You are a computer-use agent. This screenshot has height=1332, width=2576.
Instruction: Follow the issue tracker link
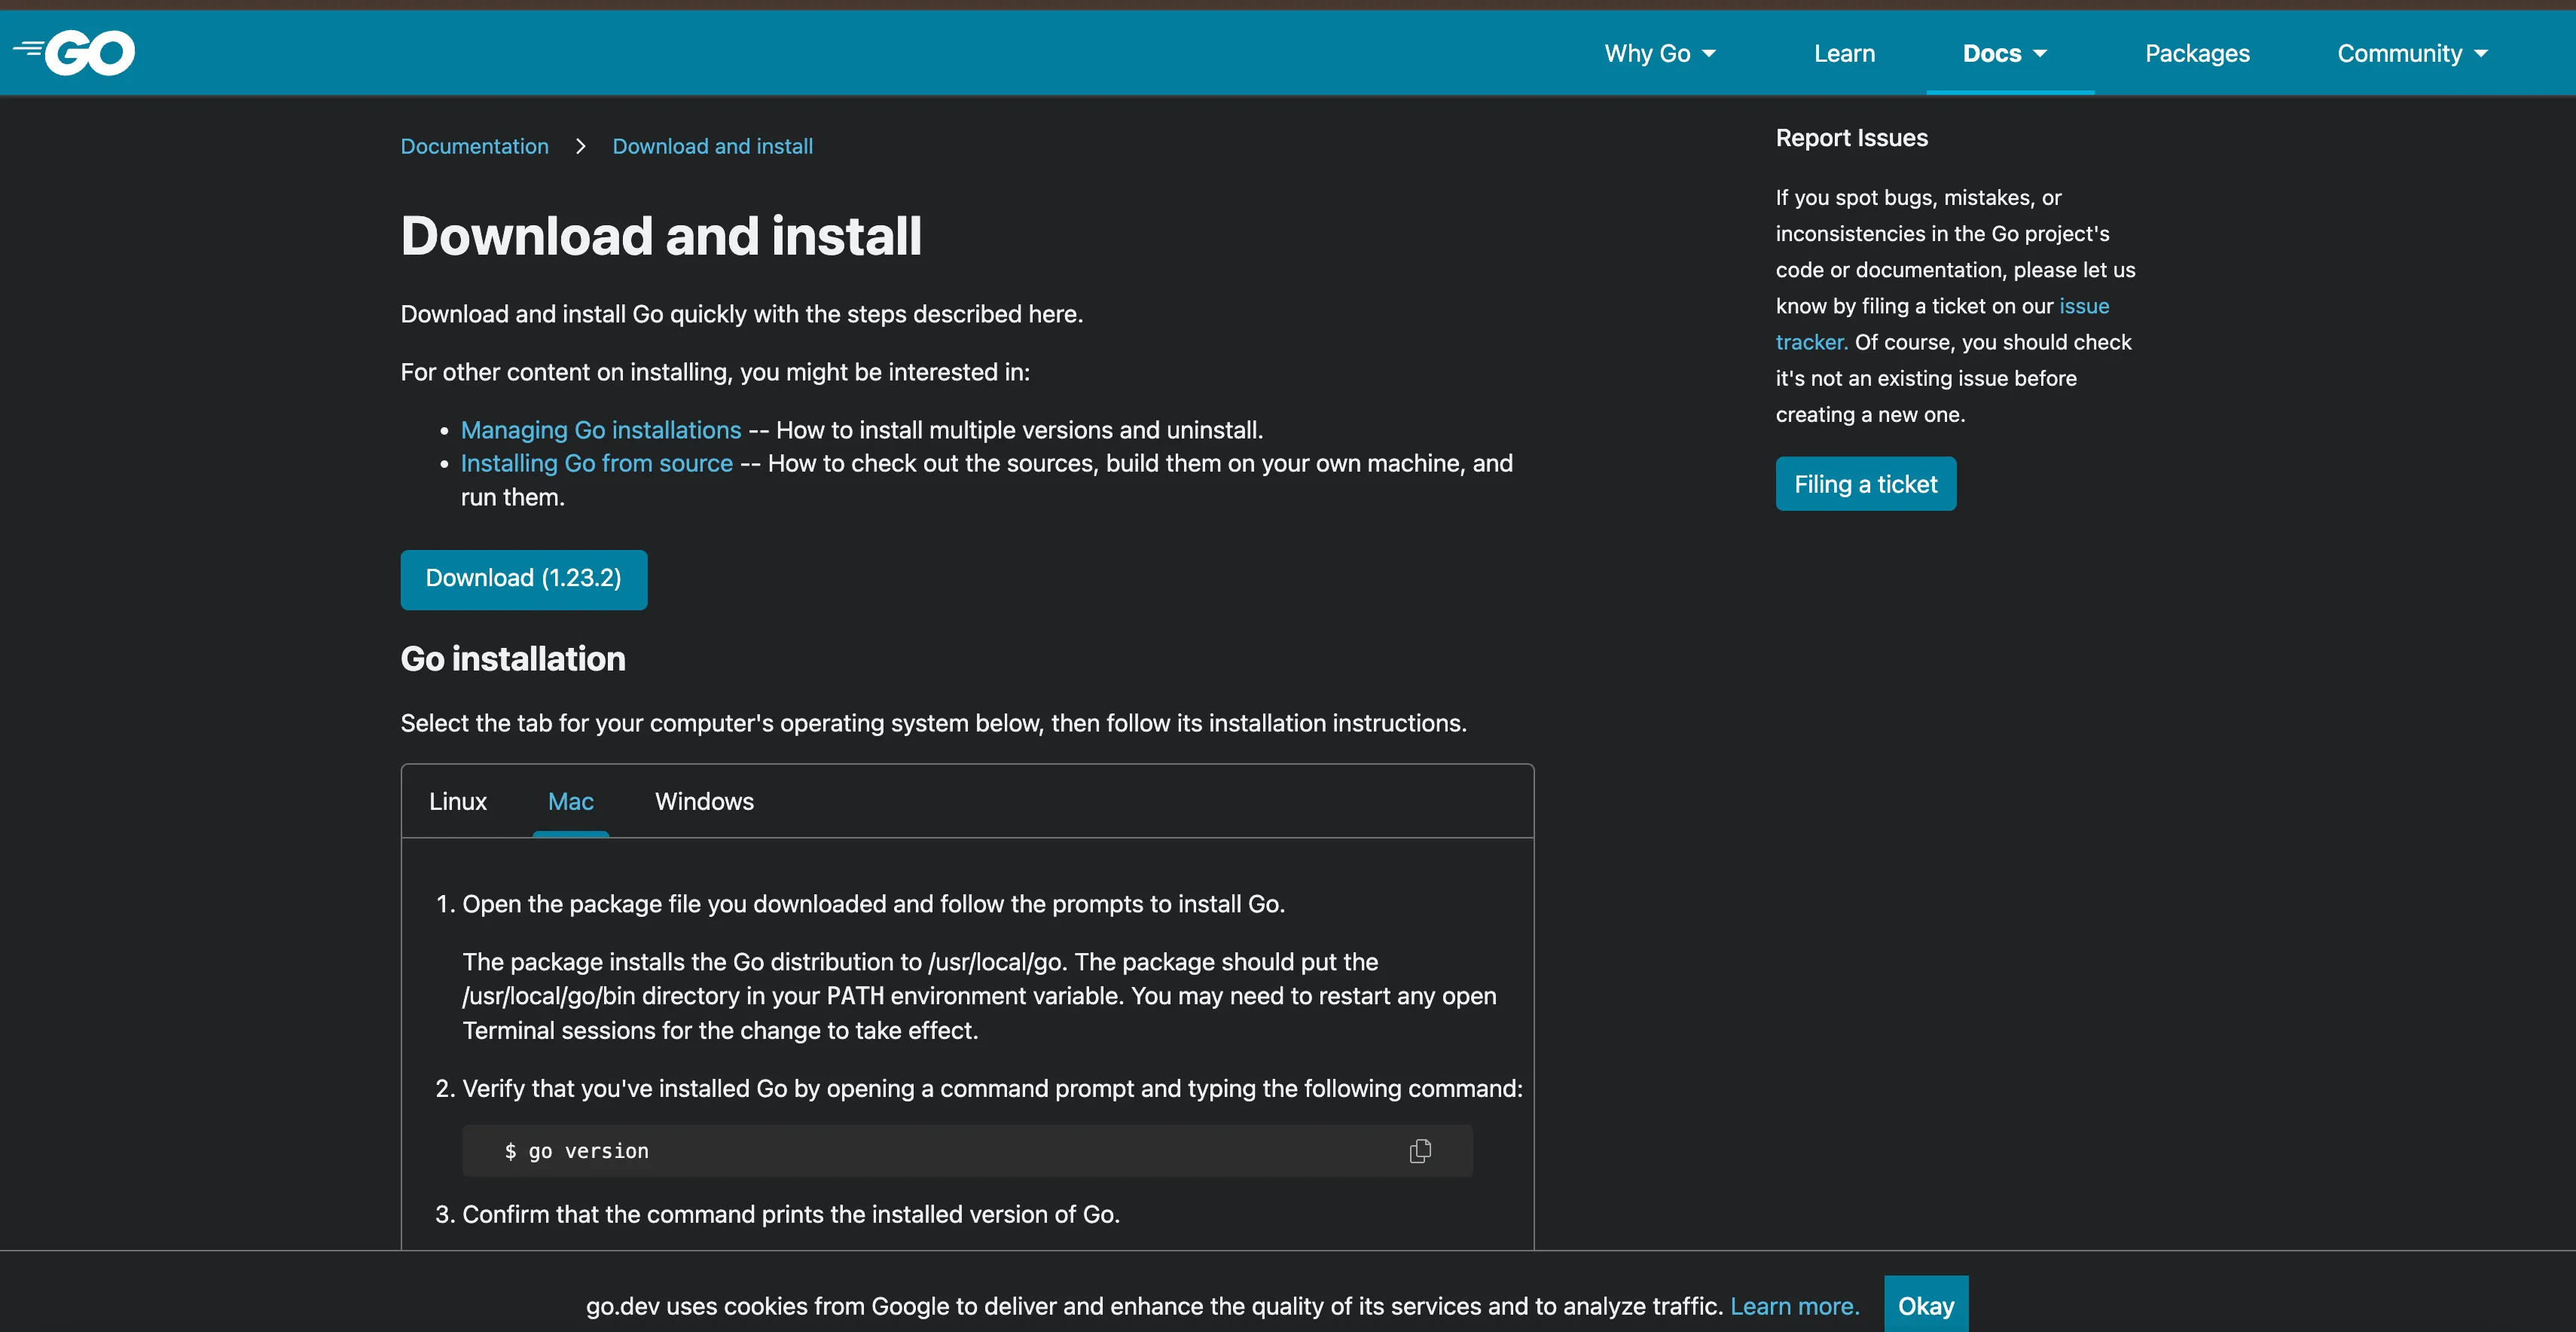tap(2084, 306)
